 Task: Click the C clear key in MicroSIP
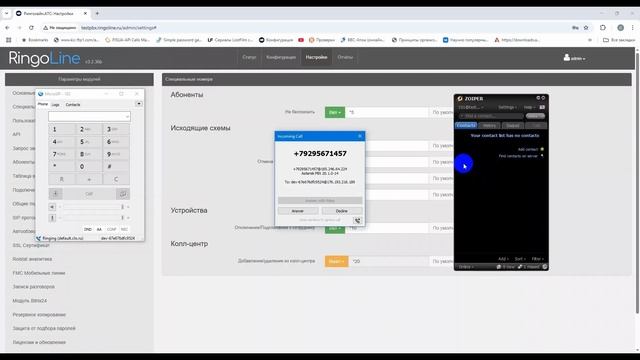(116, 179)
